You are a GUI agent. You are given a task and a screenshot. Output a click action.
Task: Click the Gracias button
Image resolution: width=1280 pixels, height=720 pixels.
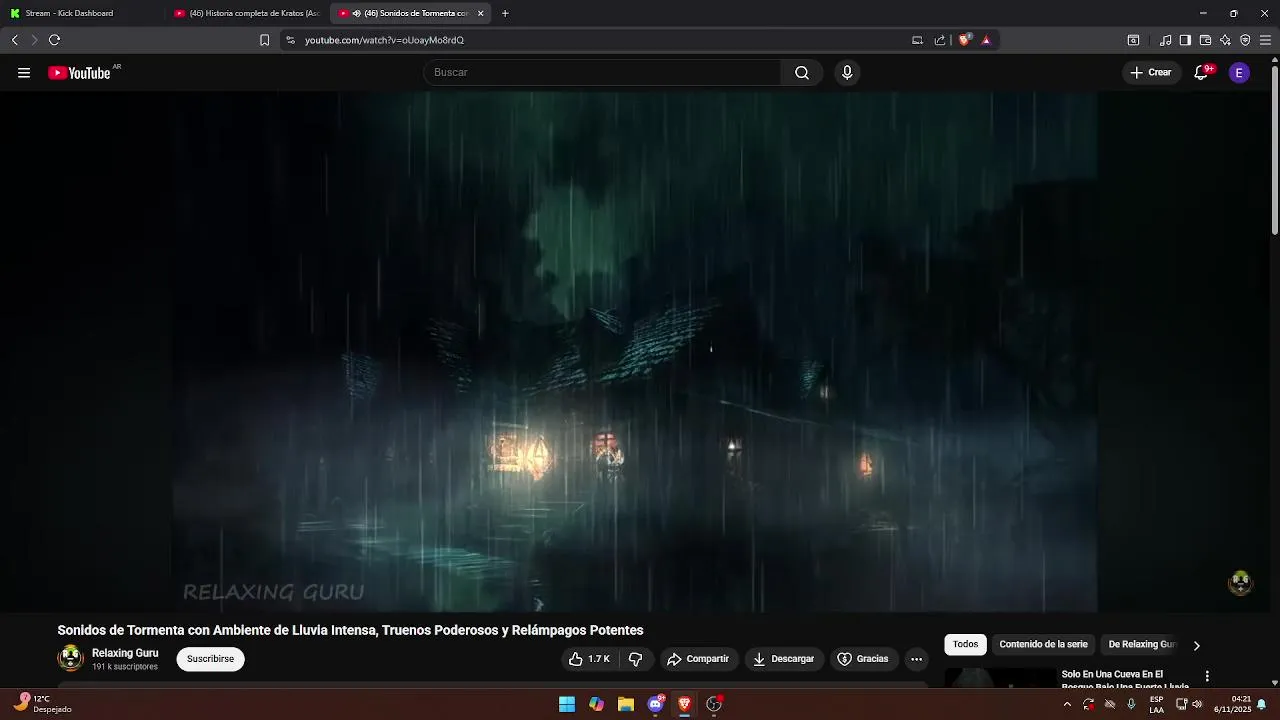[863, 659]
